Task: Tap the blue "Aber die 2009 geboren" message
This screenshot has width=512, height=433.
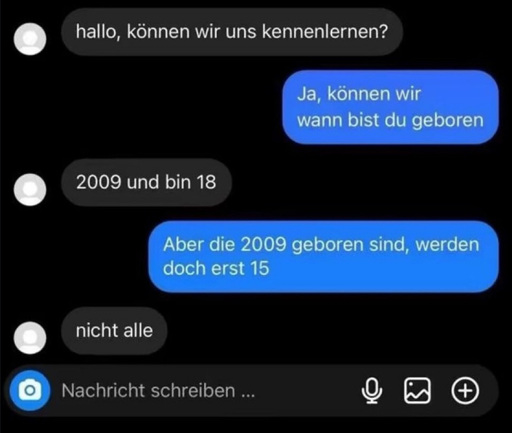Action: [x=323, y=257]
